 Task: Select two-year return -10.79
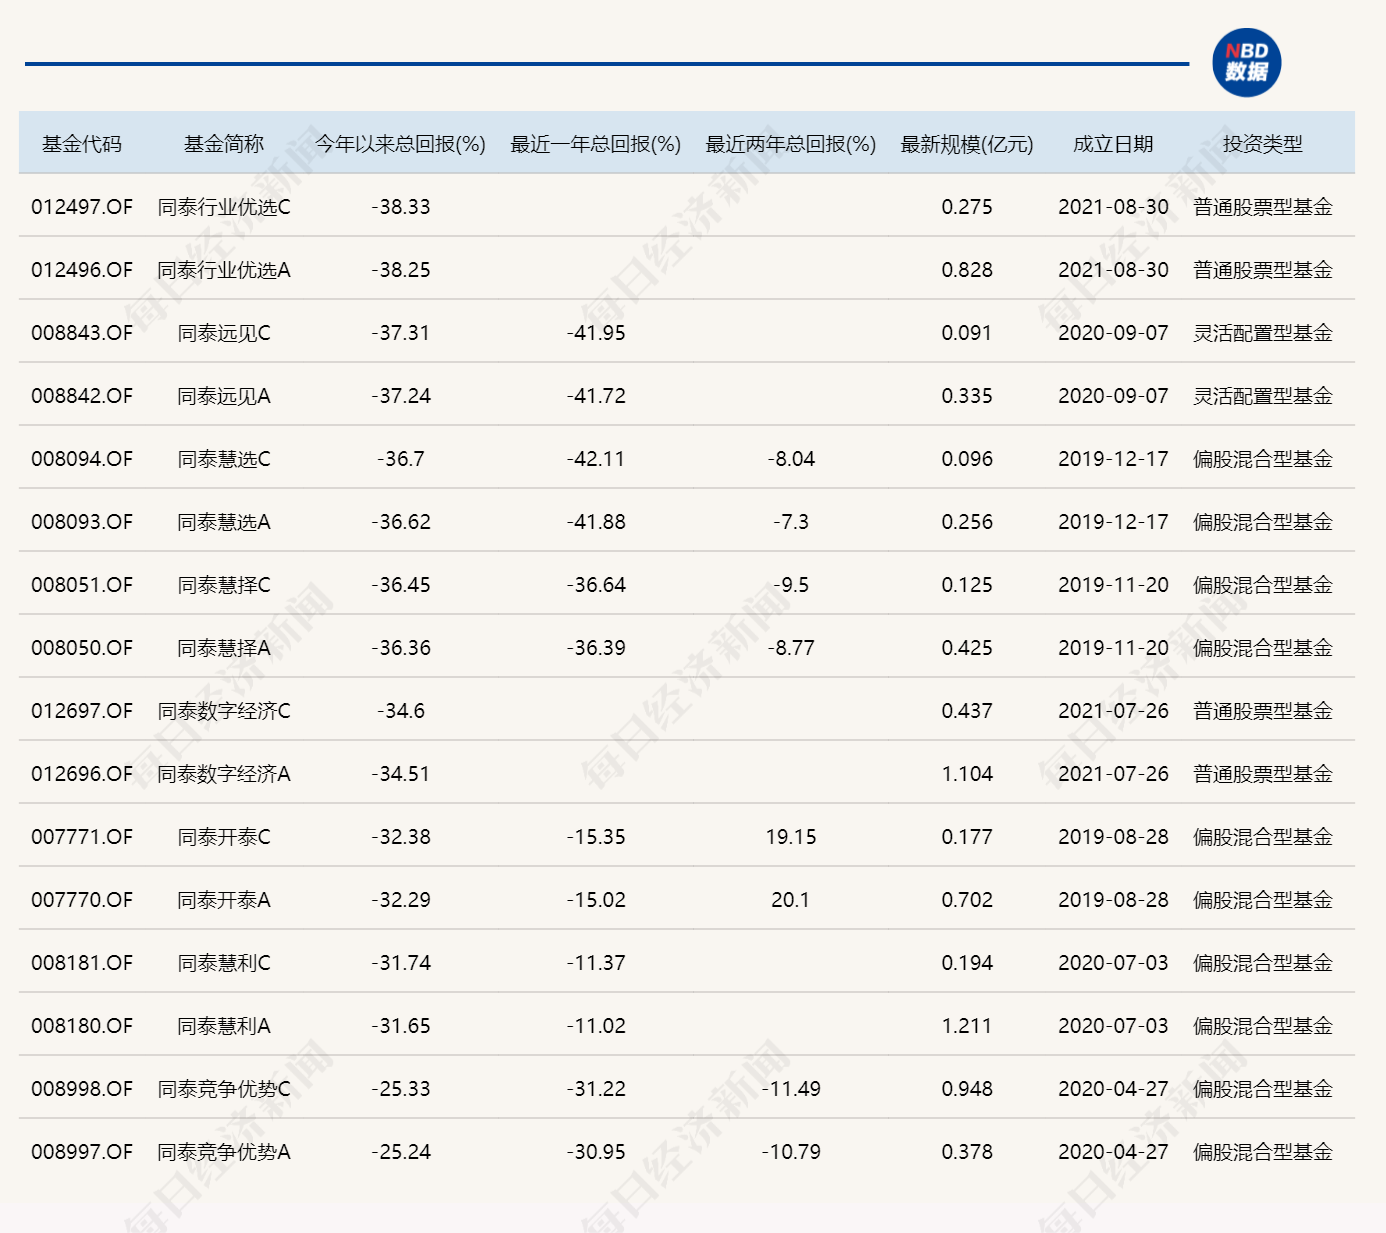(791, 1152)
